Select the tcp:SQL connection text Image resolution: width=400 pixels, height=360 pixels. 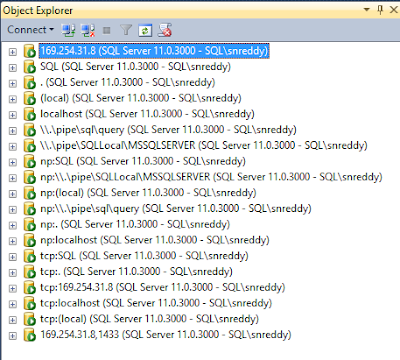144,256
